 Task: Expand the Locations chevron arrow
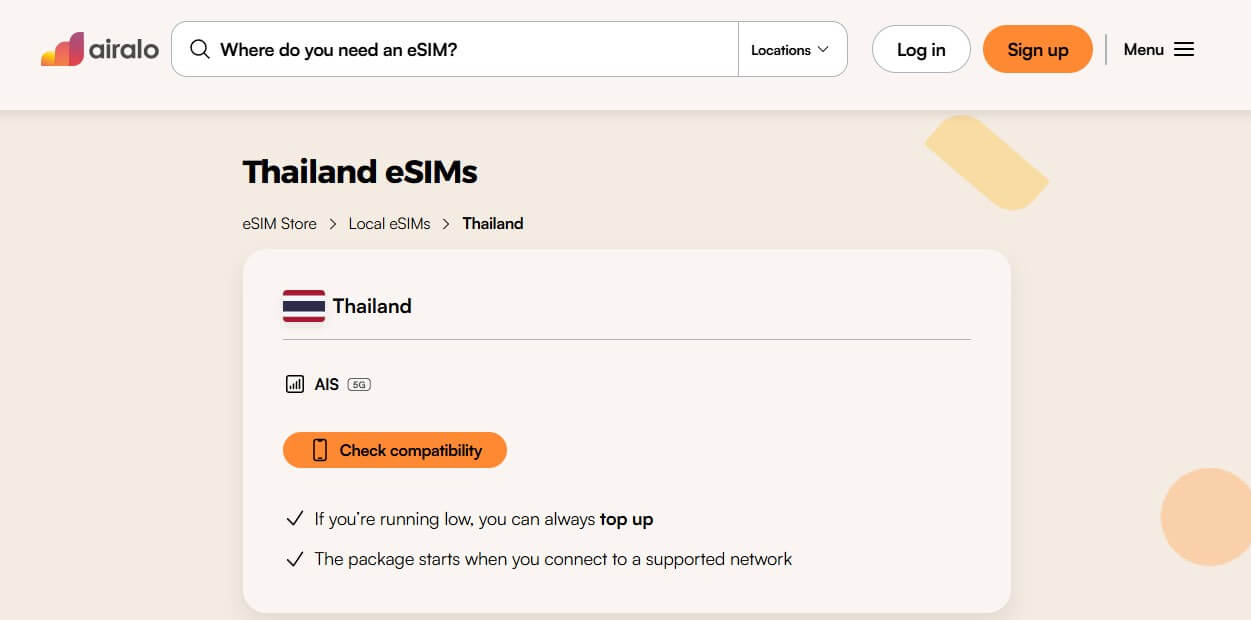coord(823,49)
